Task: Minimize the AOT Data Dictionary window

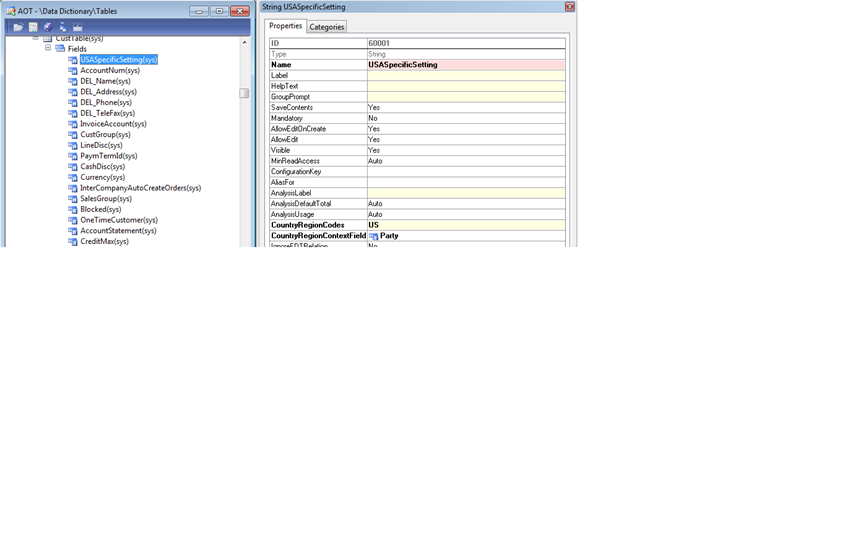Action: pos(199,11)
